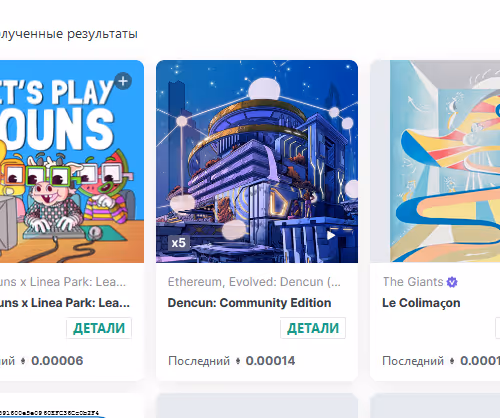The height and width of the screenshot is (418, 500).
Task: Select the Dencun futuristic building thumbnail
Action: [x=257, y=161]
